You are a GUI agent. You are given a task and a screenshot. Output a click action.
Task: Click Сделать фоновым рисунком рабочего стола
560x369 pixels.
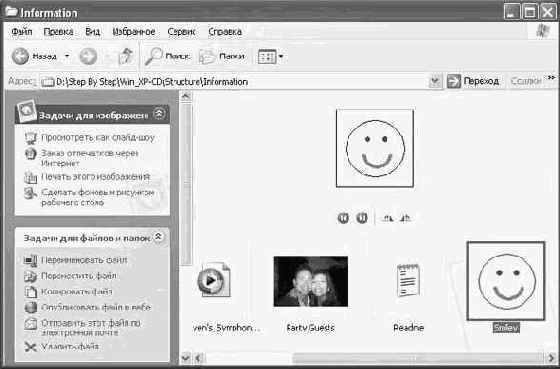[x=98, y=197]
